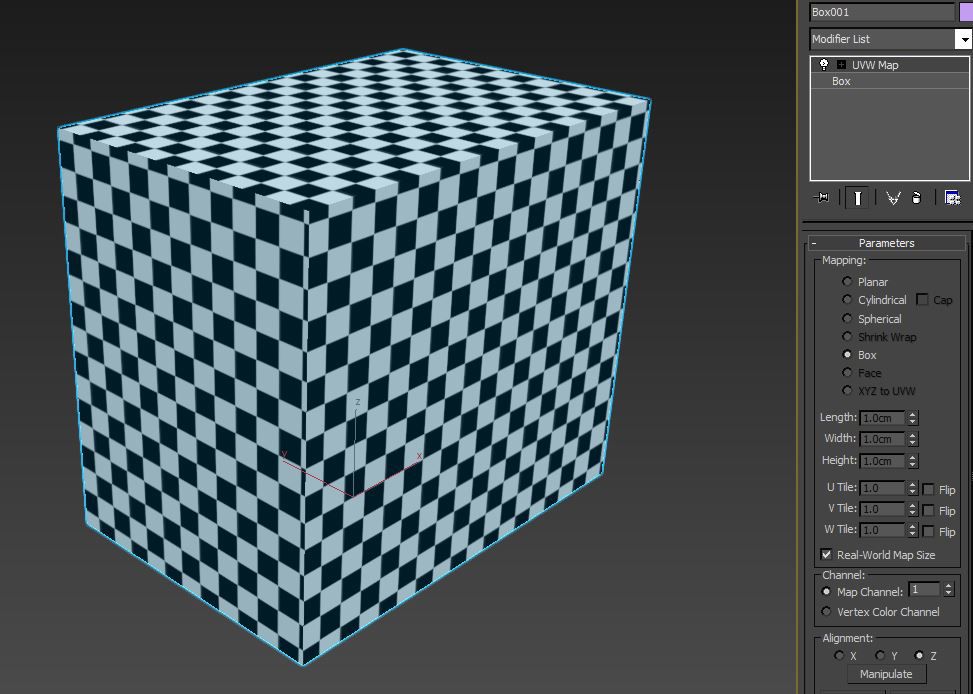Remove modifier from the stack icon
The height and width of the screenshot is (694, 973).
[916, 198]
